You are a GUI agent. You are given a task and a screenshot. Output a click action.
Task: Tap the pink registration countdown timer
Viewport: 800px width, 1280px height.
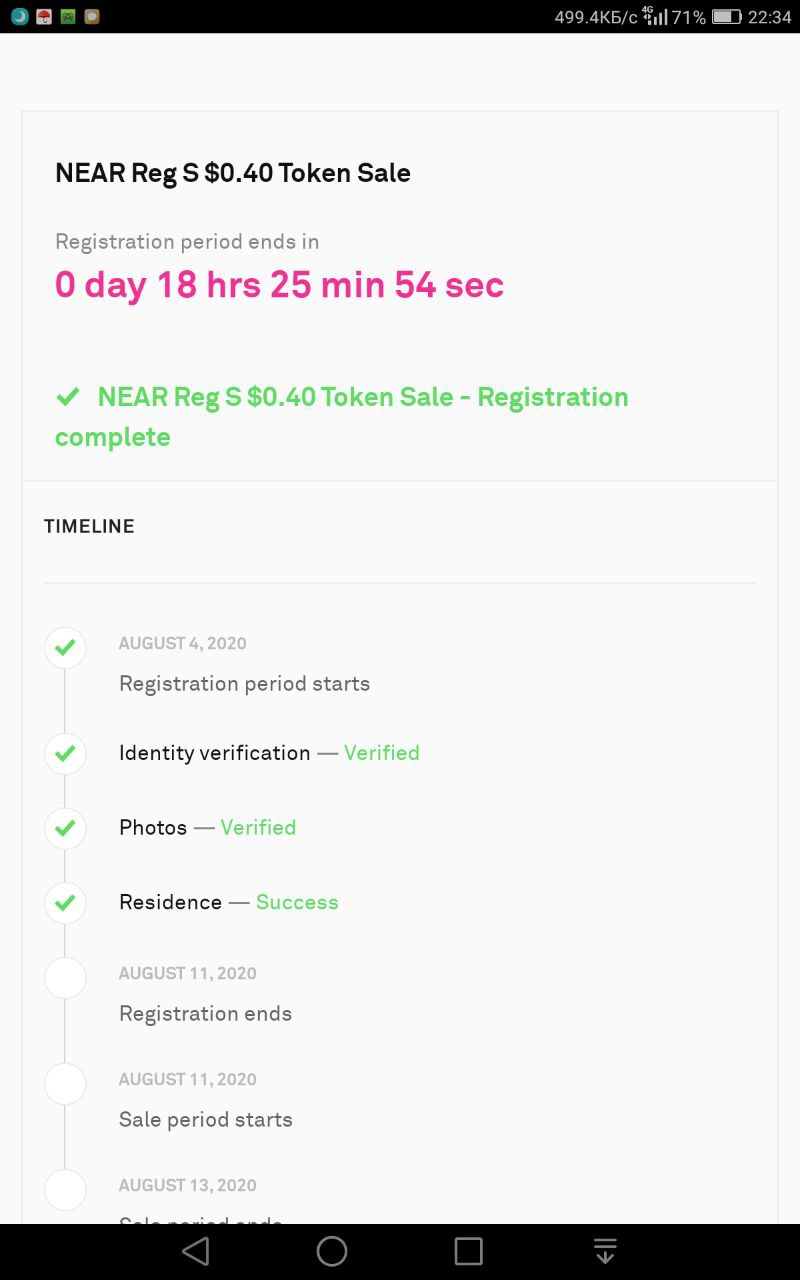(x=279, y=285)
